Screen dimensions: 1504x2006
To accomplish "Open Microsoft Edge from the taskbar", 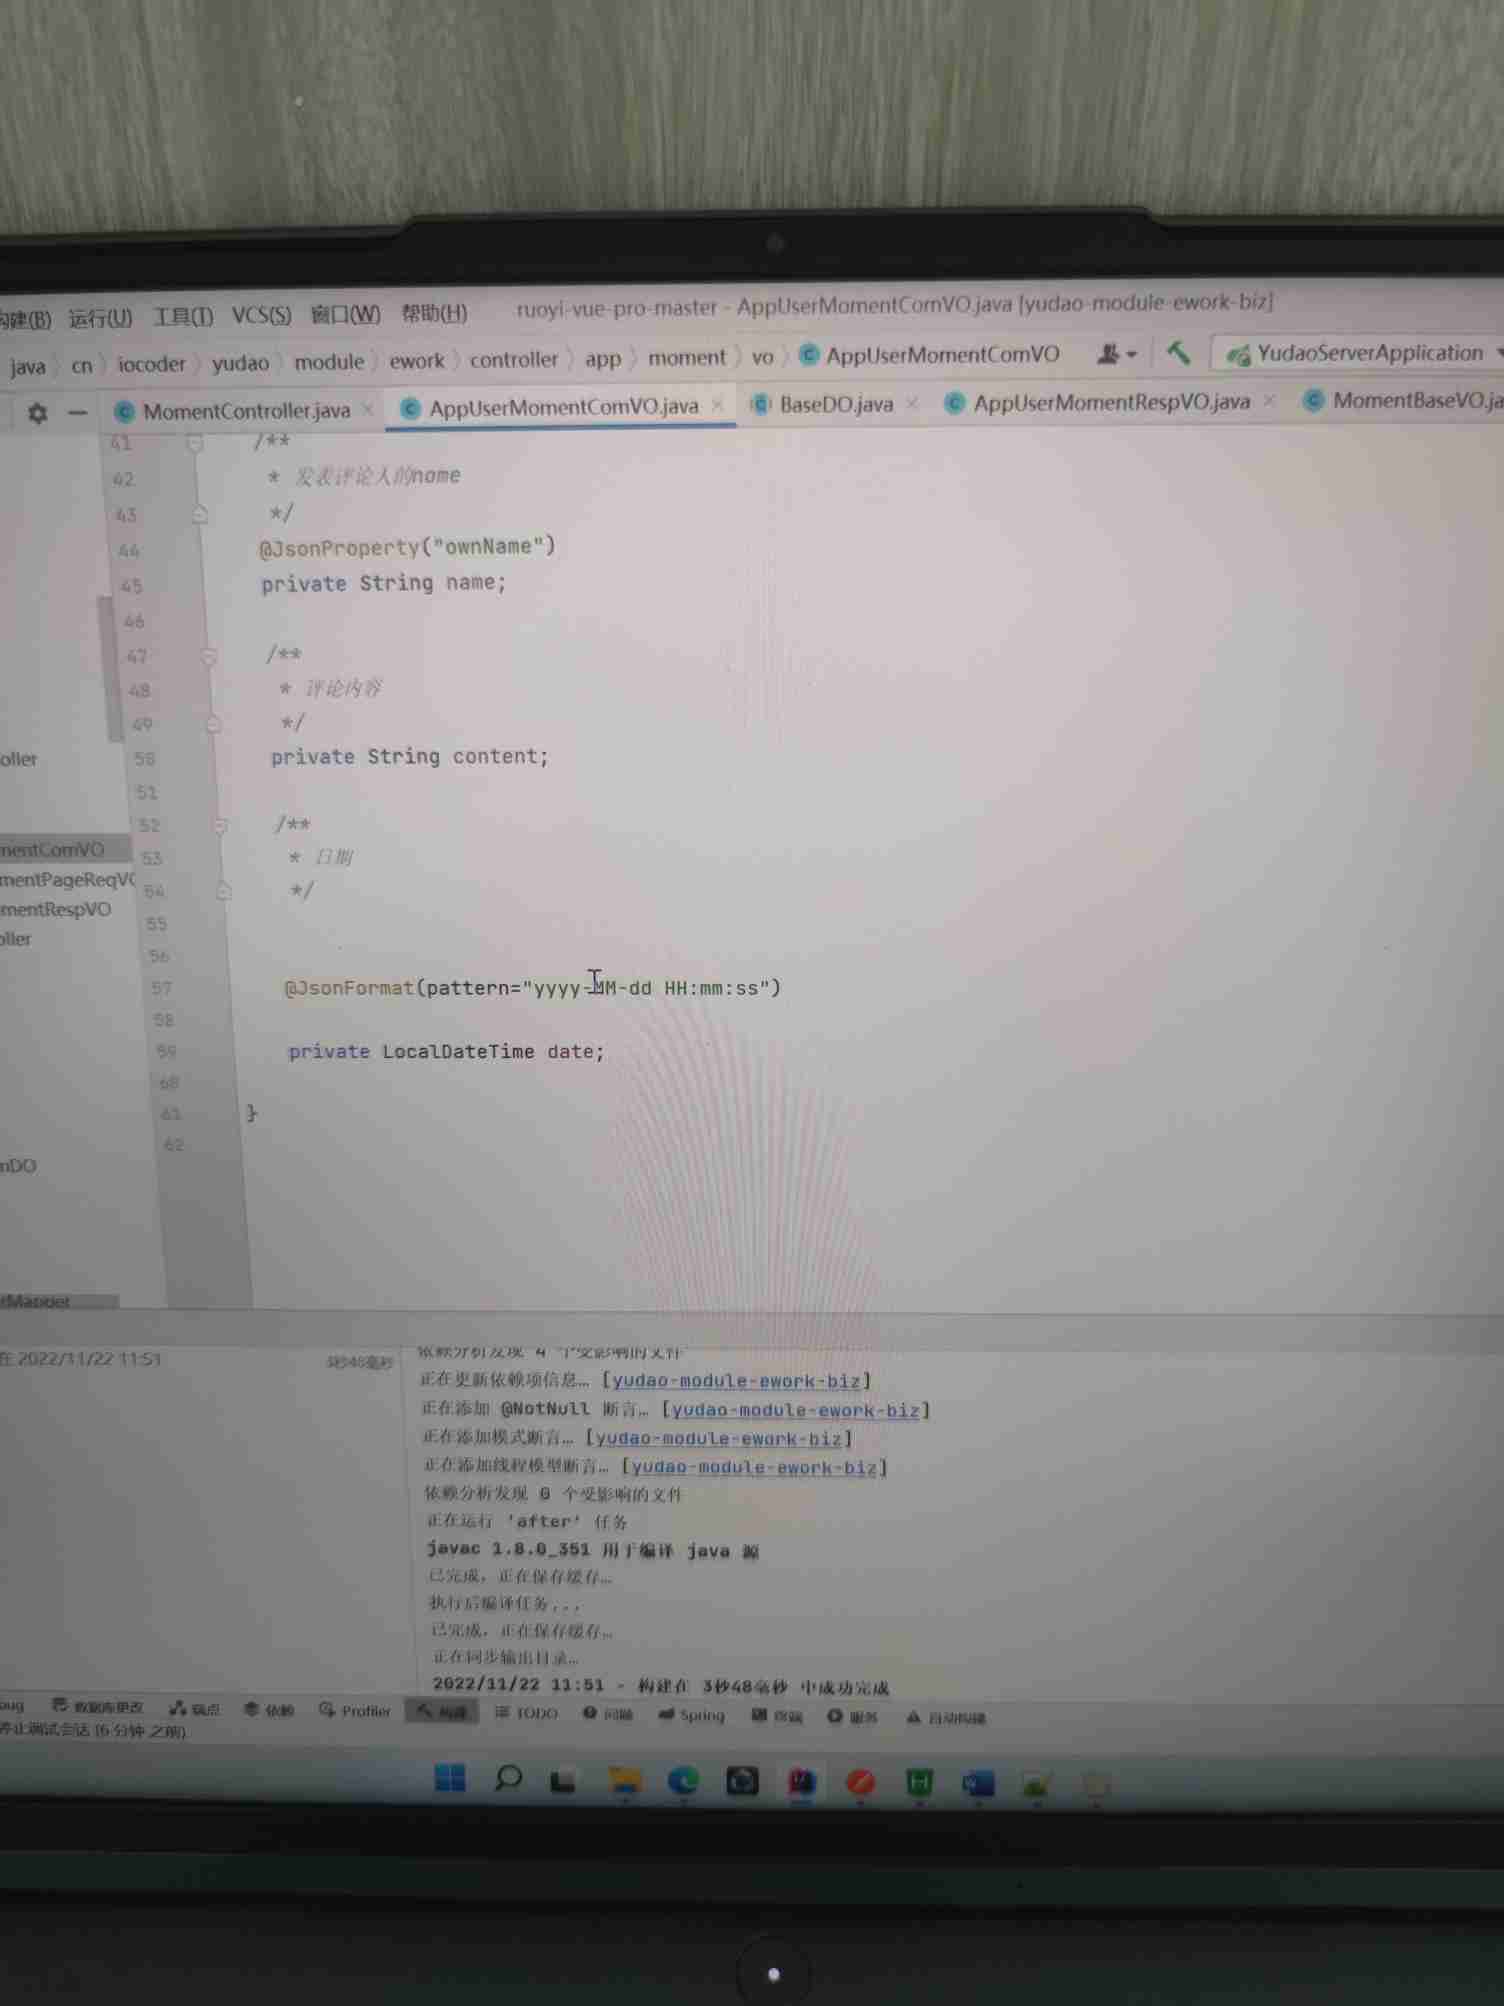I will tap(684, 1781).
